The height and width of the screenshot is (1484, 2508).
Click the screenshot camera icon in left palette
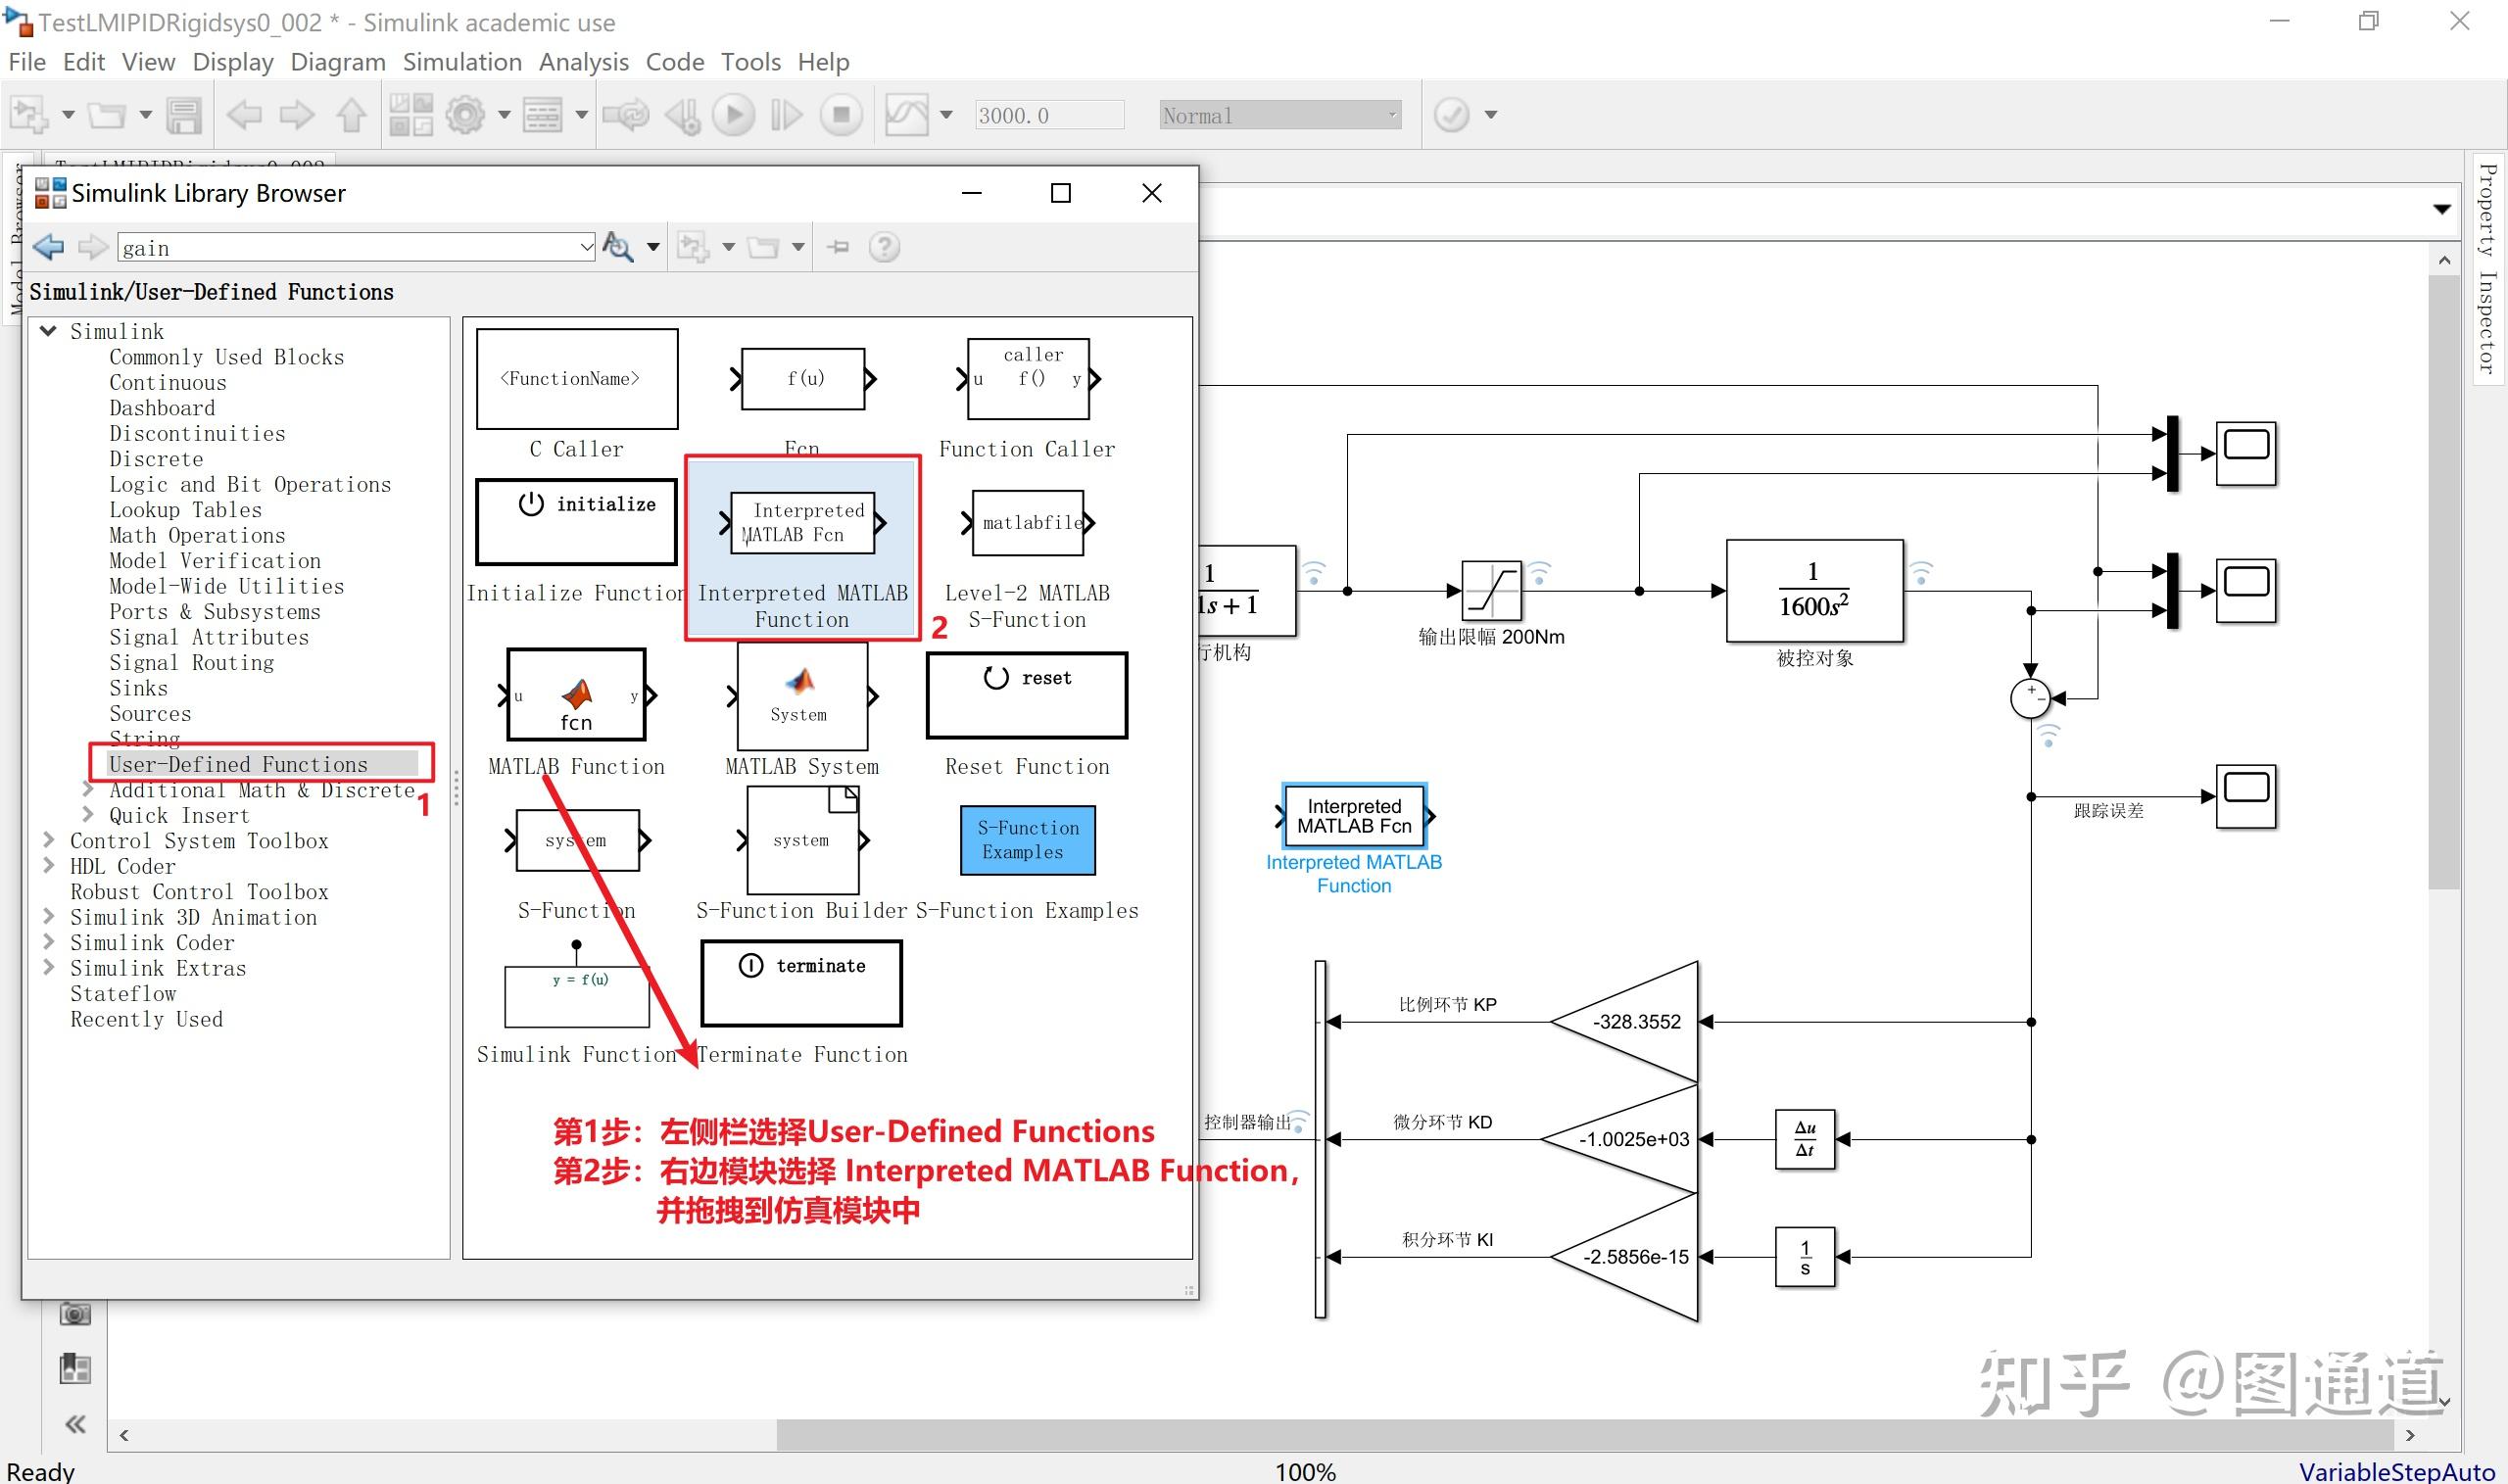75,1313
